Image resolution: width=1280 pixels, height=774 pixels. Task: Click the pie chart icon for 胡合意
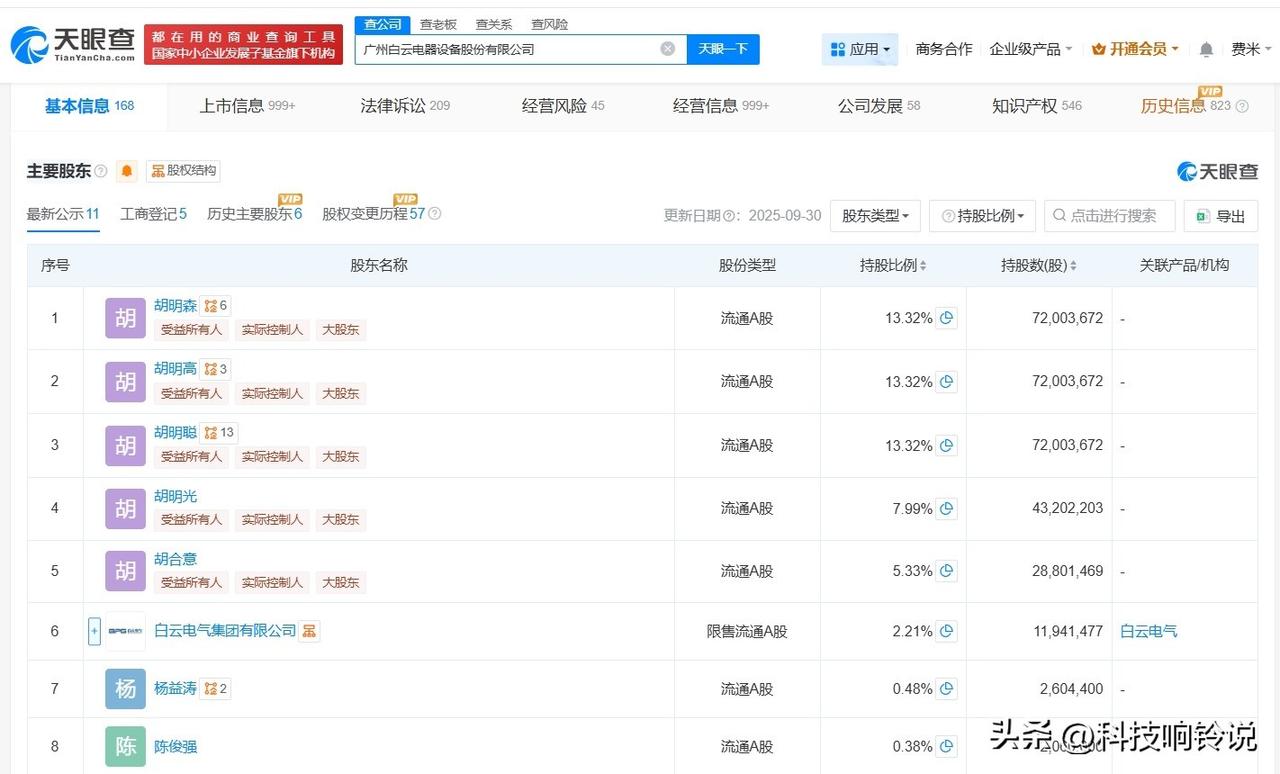tap(946, 571)
